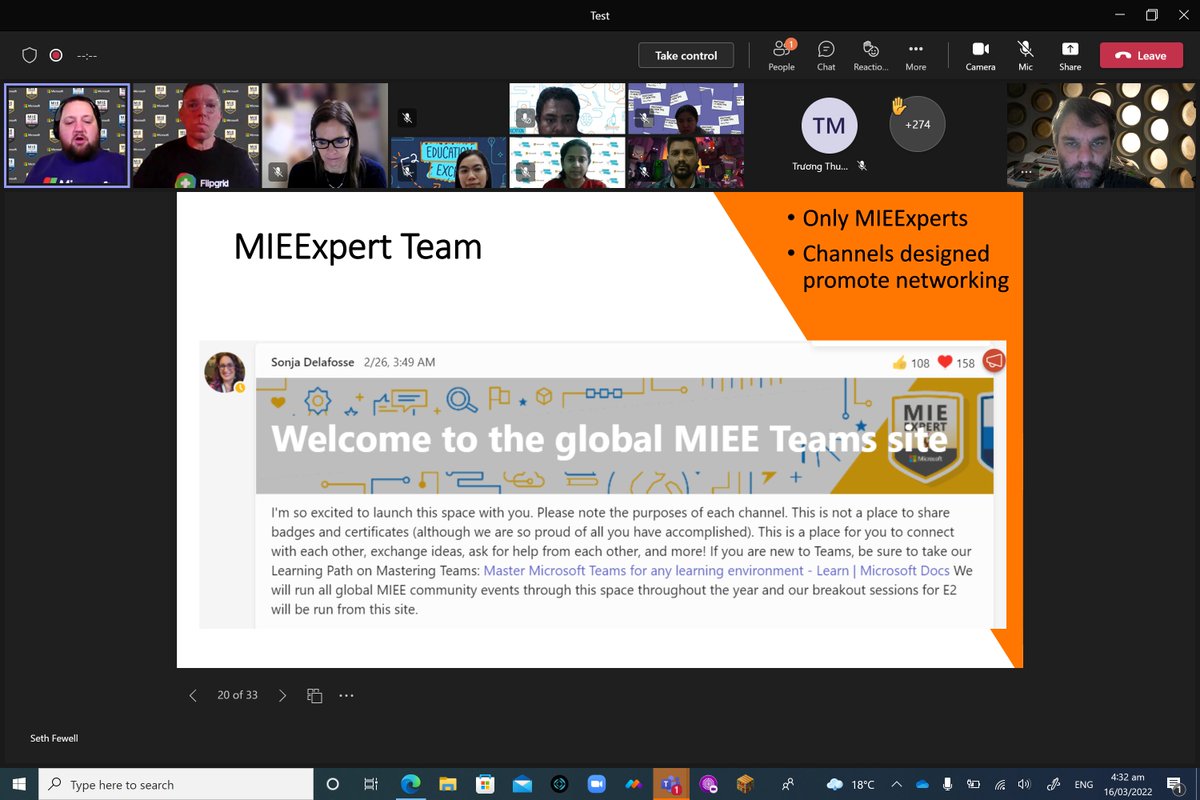Open the Minecraft block taskbar icon

click(x=744, y=784)
